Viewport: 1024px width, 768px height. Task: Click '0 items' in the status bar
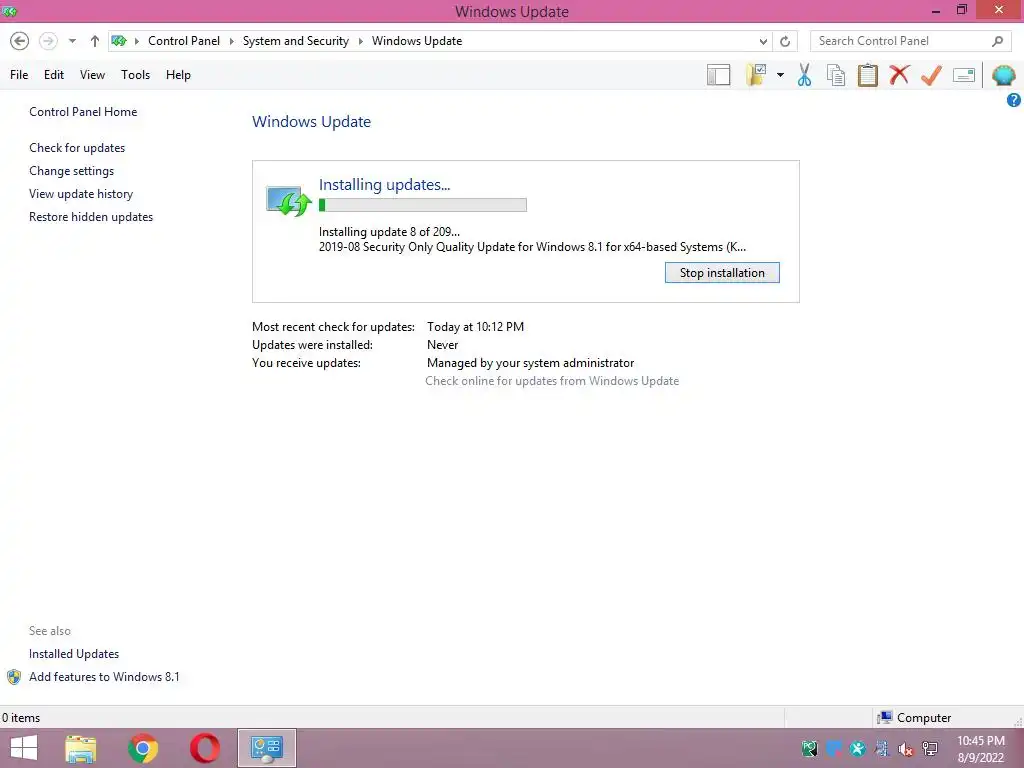[21, 718]
